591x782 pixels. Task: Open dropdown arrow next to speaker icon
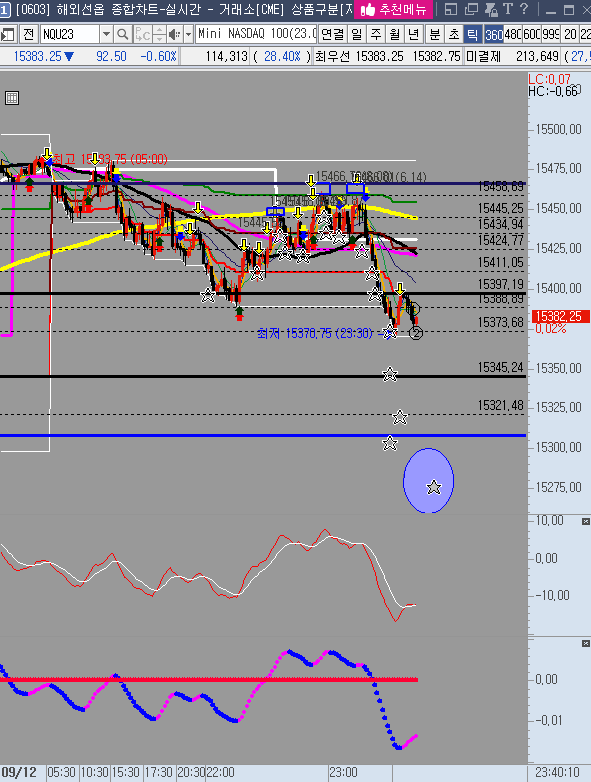(x=189, y=34)
